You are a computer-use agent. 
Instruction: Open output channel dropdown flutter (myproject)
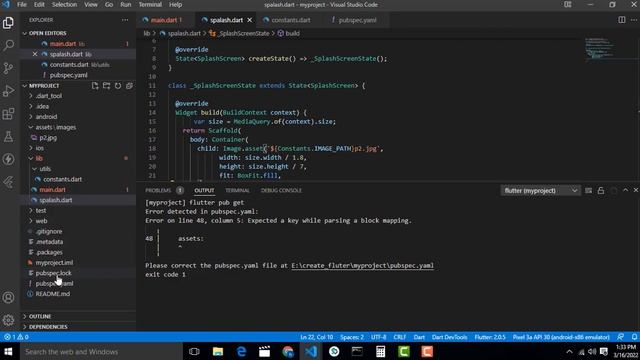[x=541, y=191]
